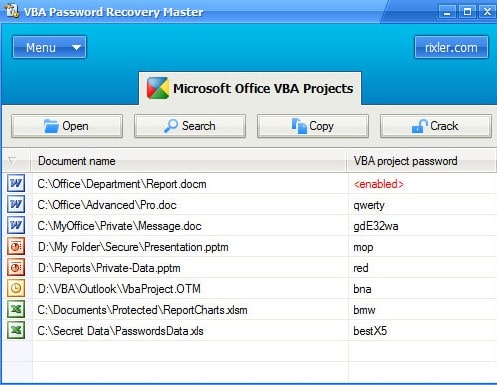Select row D:\Reports\Private-Data.pptm
497x385 pixels.
coord(249,268)
